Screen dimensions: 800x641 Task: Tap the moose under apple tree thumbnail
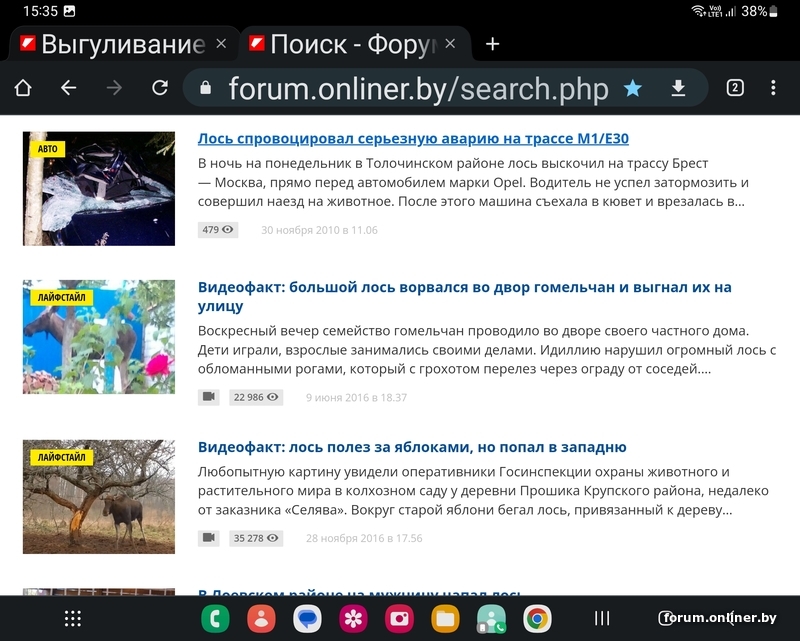(x=99, y=497)
